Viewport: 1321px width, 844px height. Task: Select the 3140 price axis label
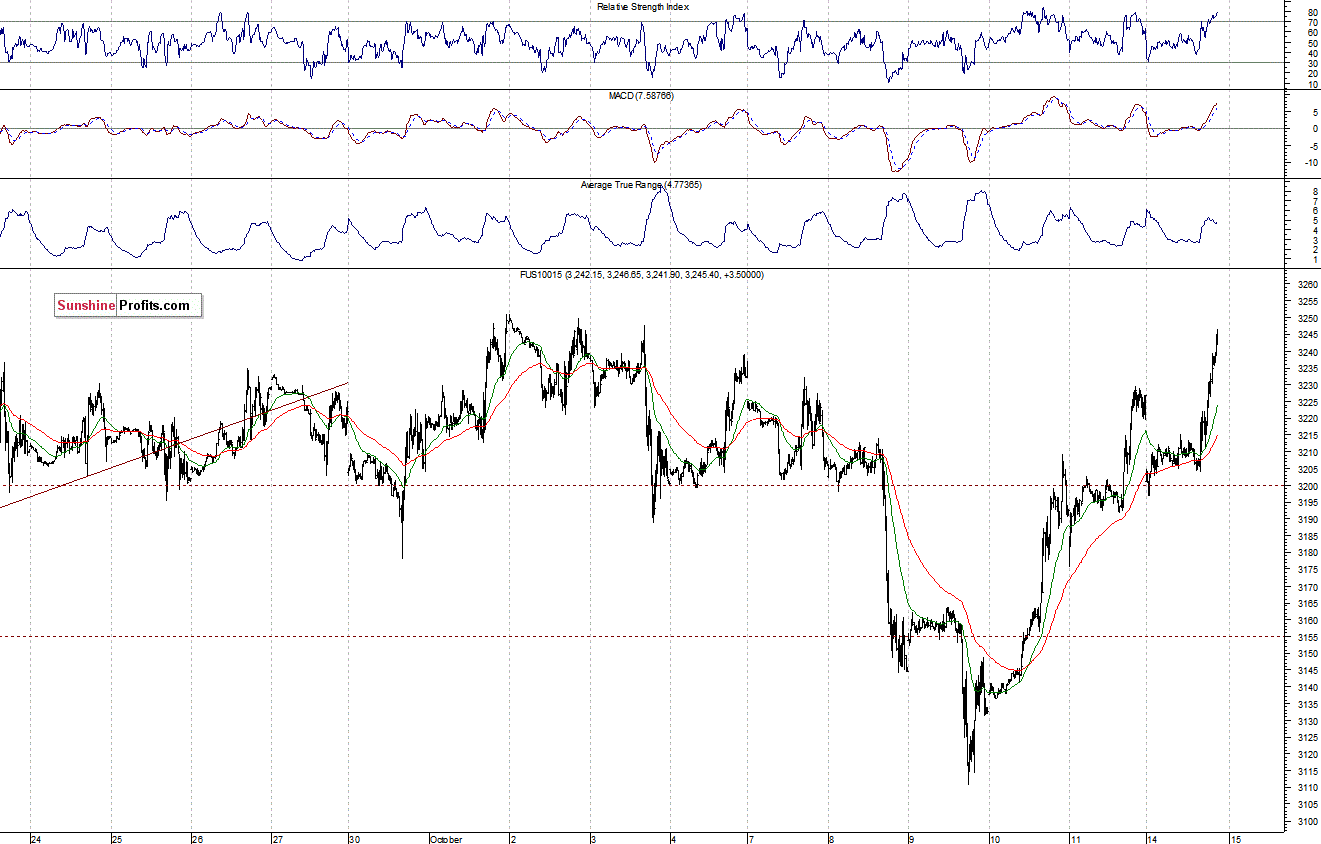click(1307, 688)
